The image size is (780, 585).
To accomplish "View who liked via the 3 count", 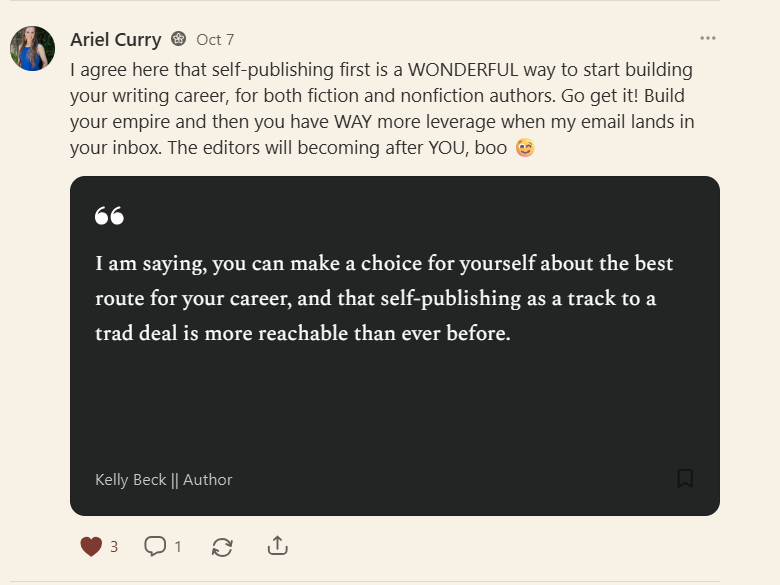I will pyautogui.click(x=114, y=547).
